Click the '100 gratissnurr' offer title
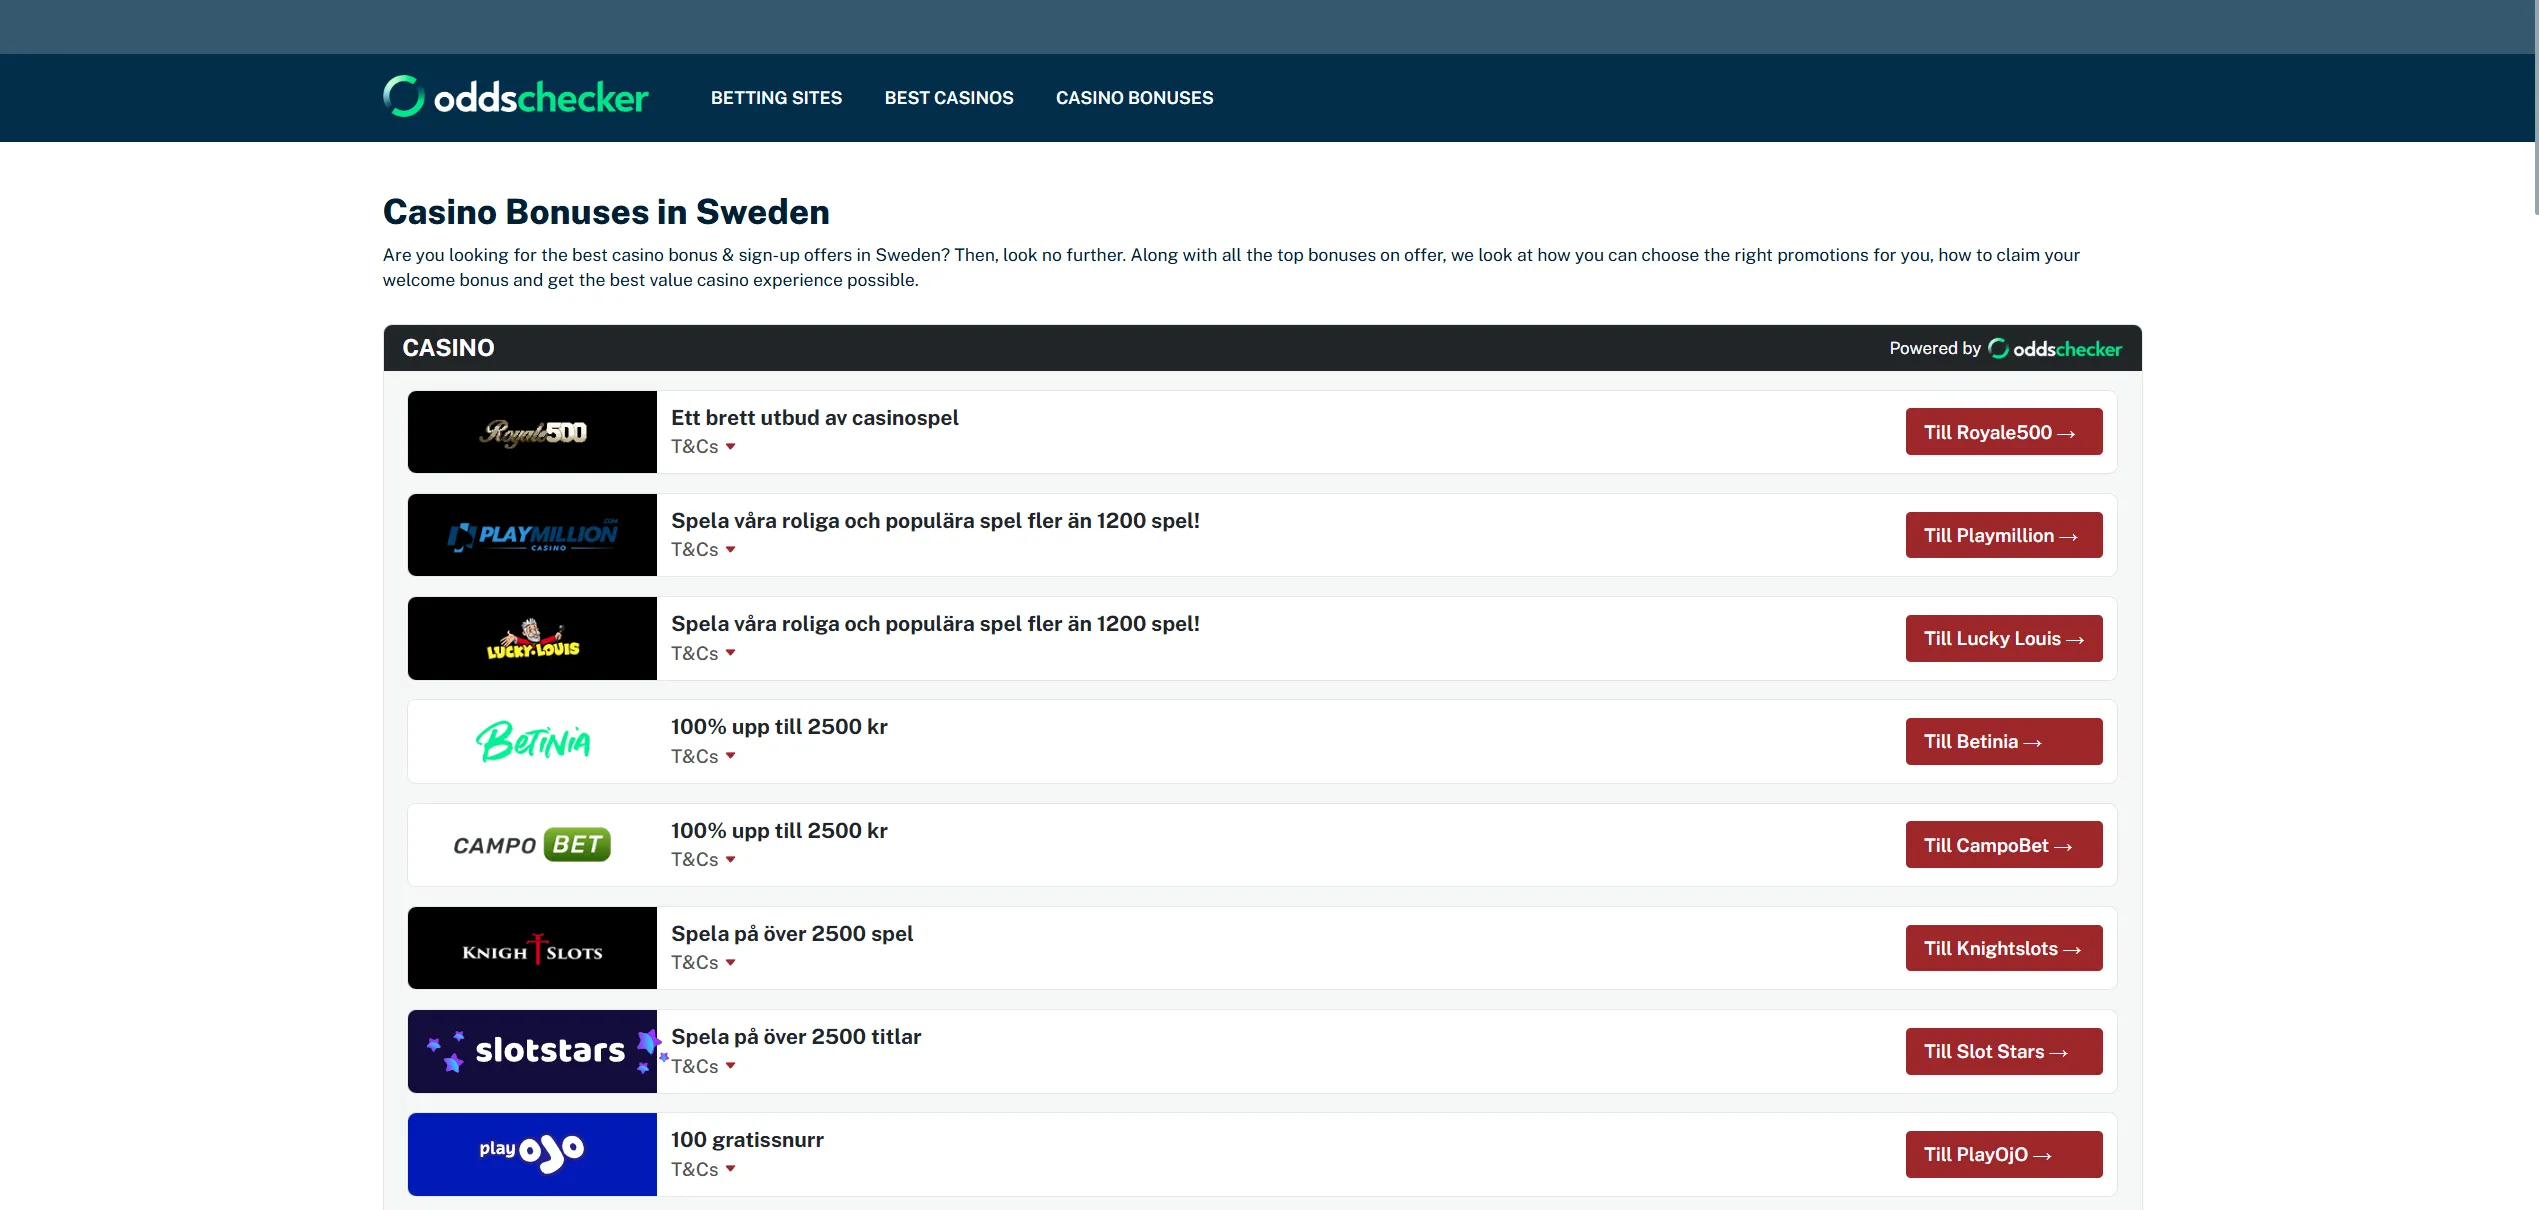The height and width of the screenshot is (1210, 2539). pos(747,1140)
